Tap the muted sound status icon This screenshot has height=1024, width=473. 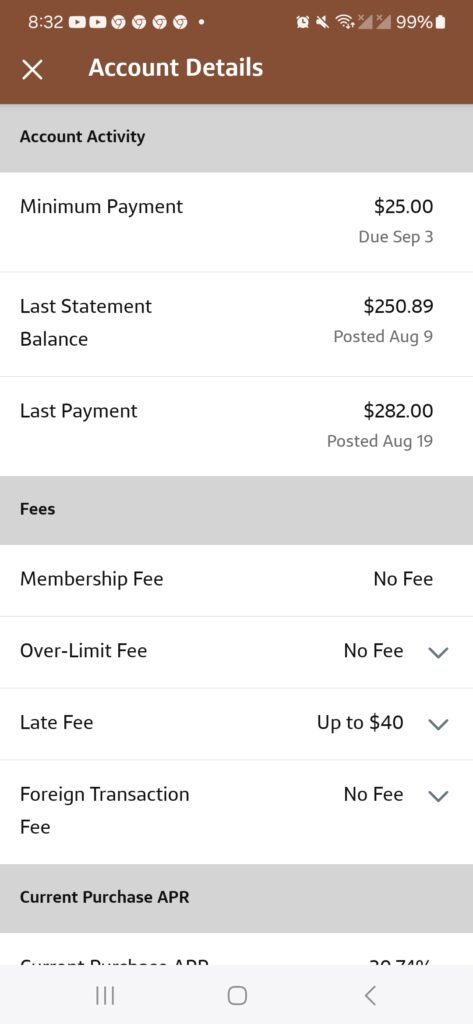pyautogui.click(x=322, y=22)
